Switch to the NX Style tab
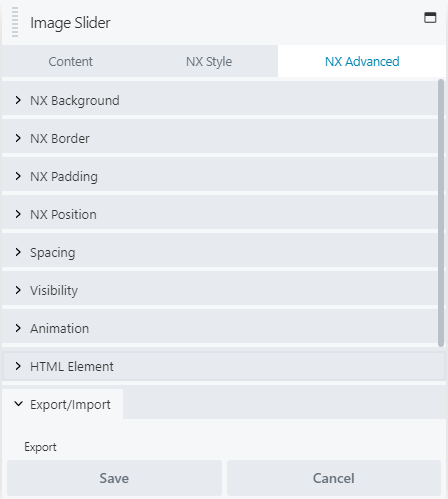448x499 pixels. tap(209, 61)
